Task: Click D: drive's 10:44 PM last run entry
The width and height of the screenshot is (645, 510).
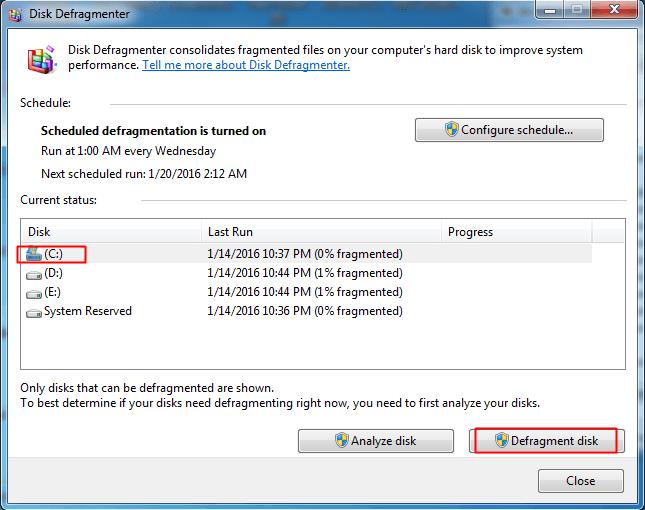Action: [305, 273]
